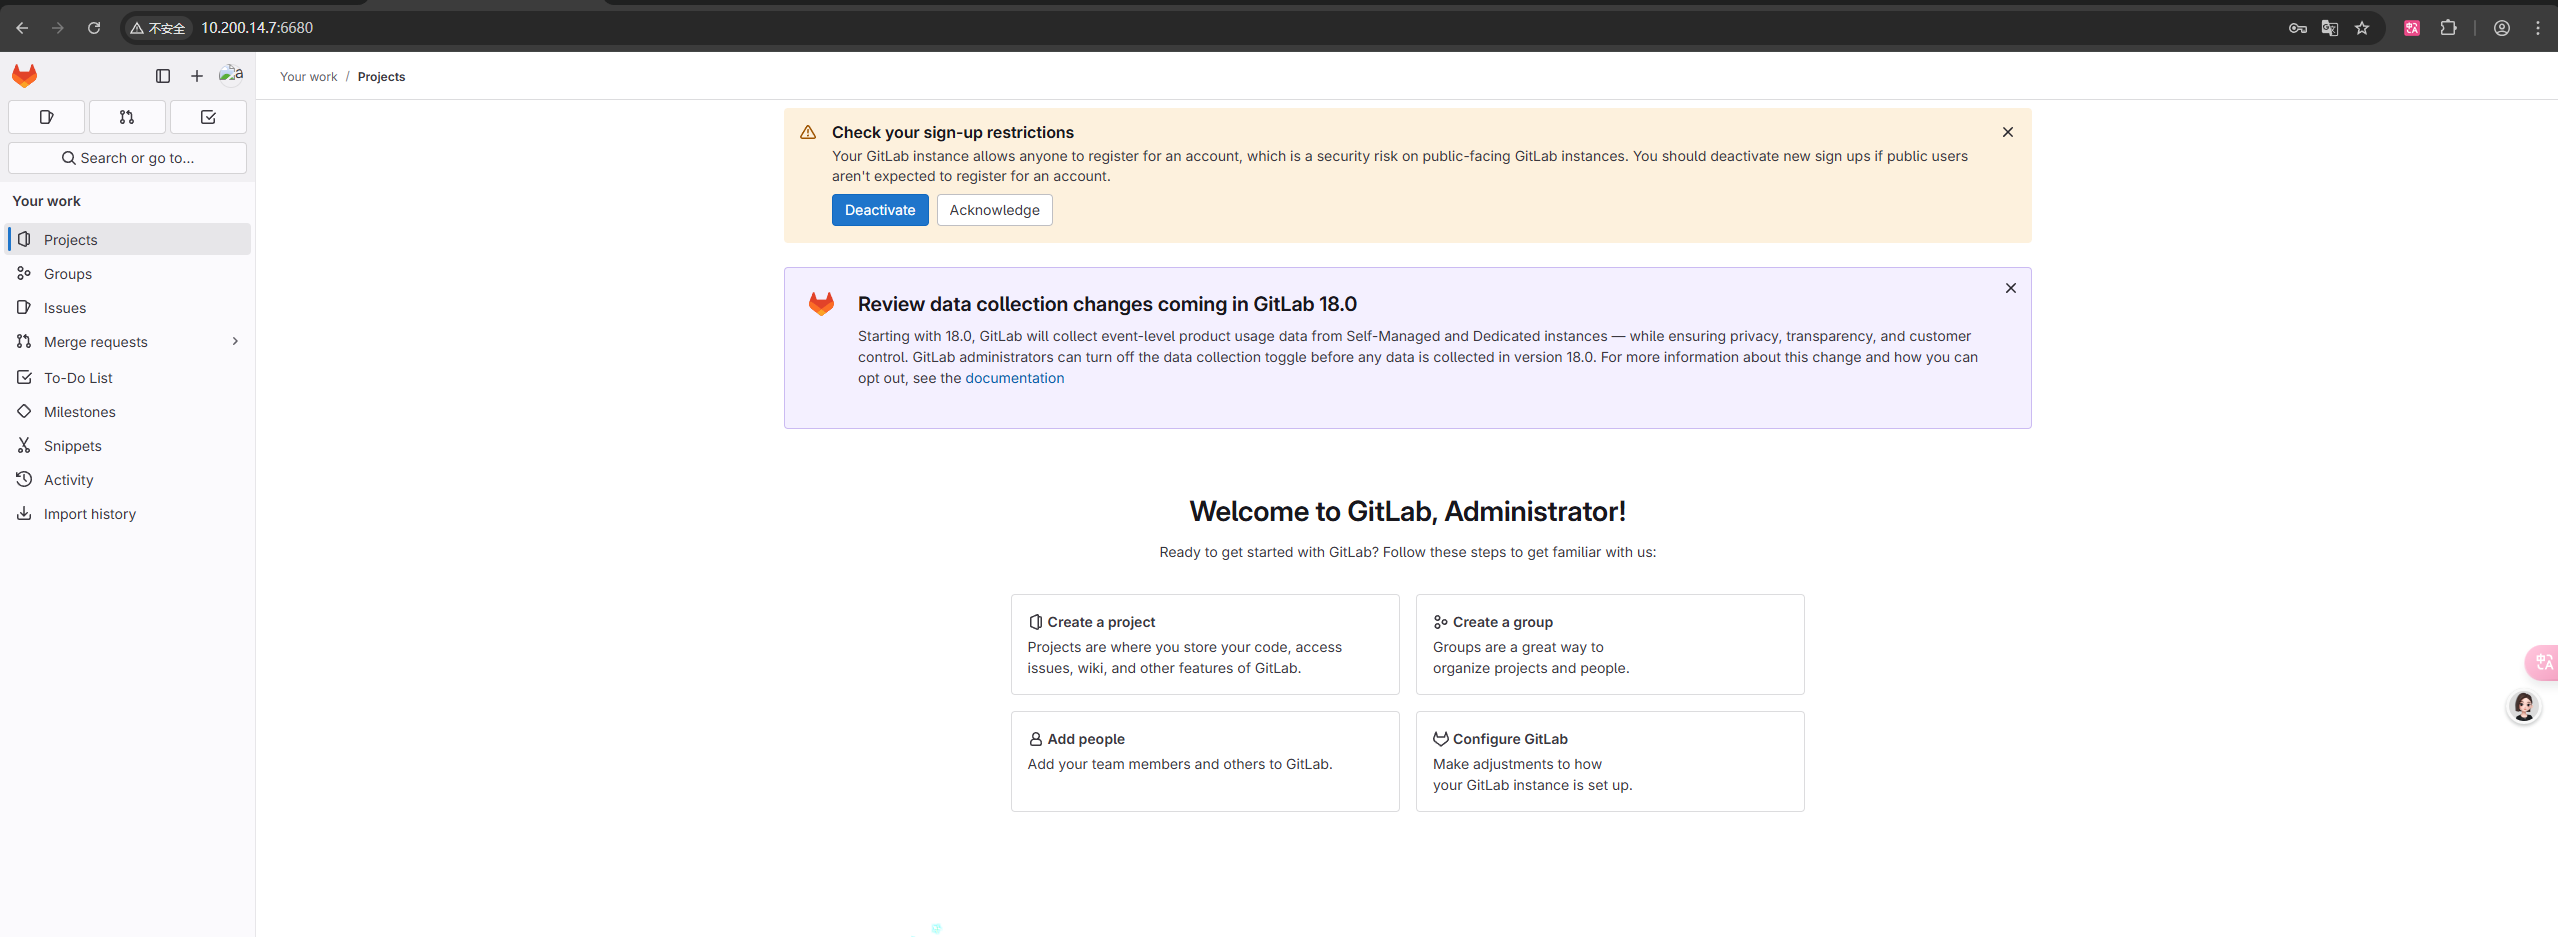The width and height of the screenshot is (2558, 937).
Task: Select the Configure GitLab card
Action: click(1610, 762)
